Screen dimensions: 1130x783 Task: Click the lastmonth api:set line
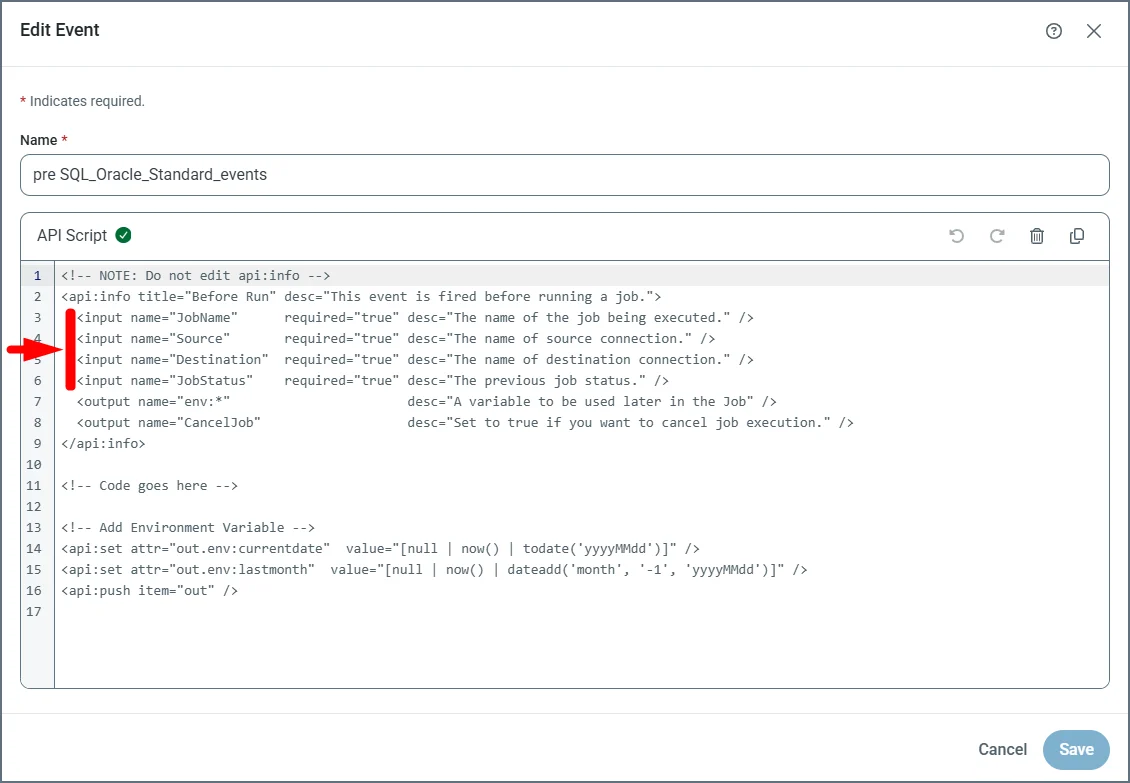434,569
